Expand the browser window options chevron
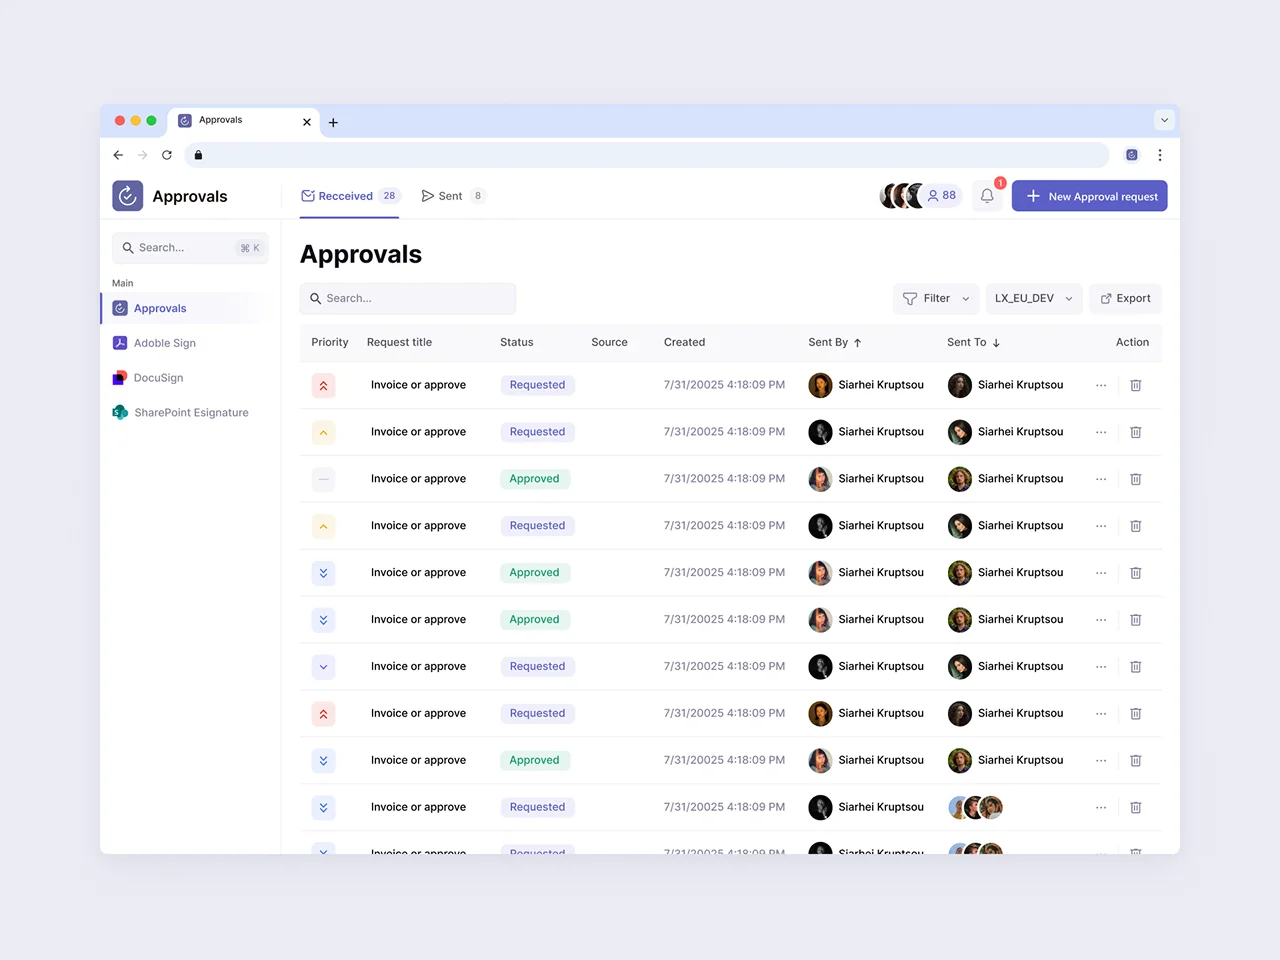 [1163, 119]
